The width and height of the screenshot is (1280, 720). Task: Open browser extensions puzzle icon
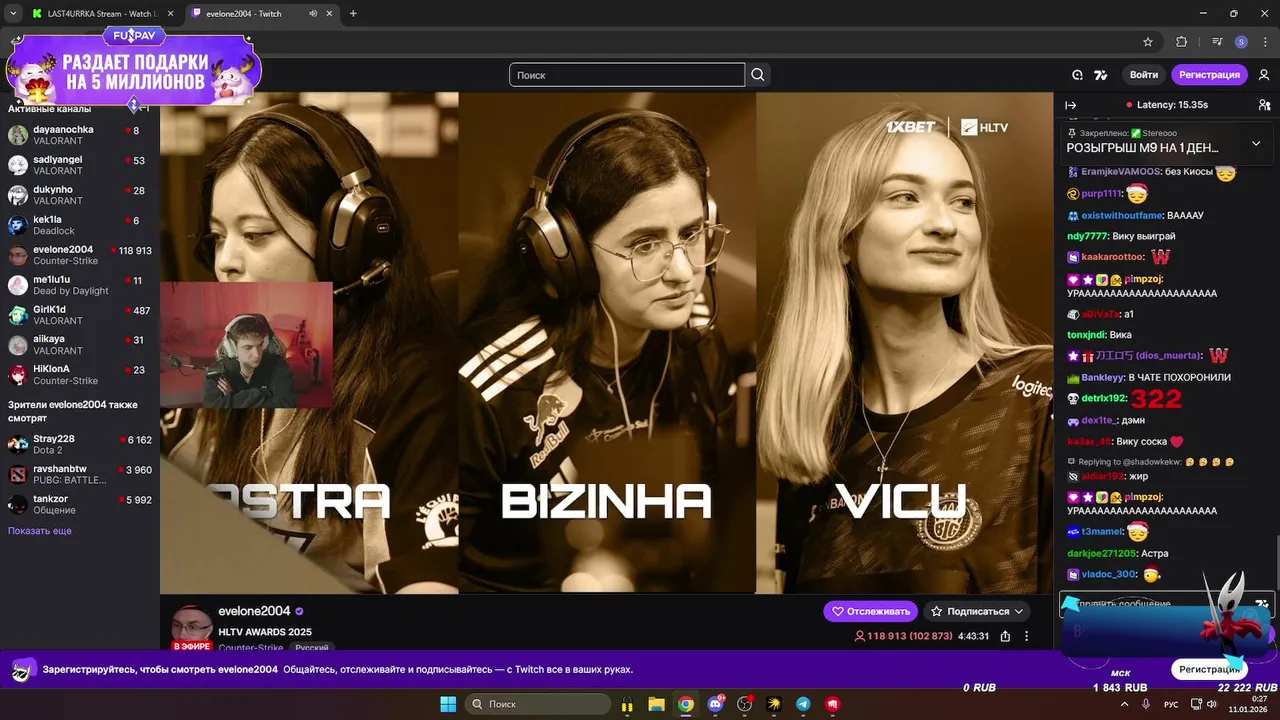click(1181, 42)
